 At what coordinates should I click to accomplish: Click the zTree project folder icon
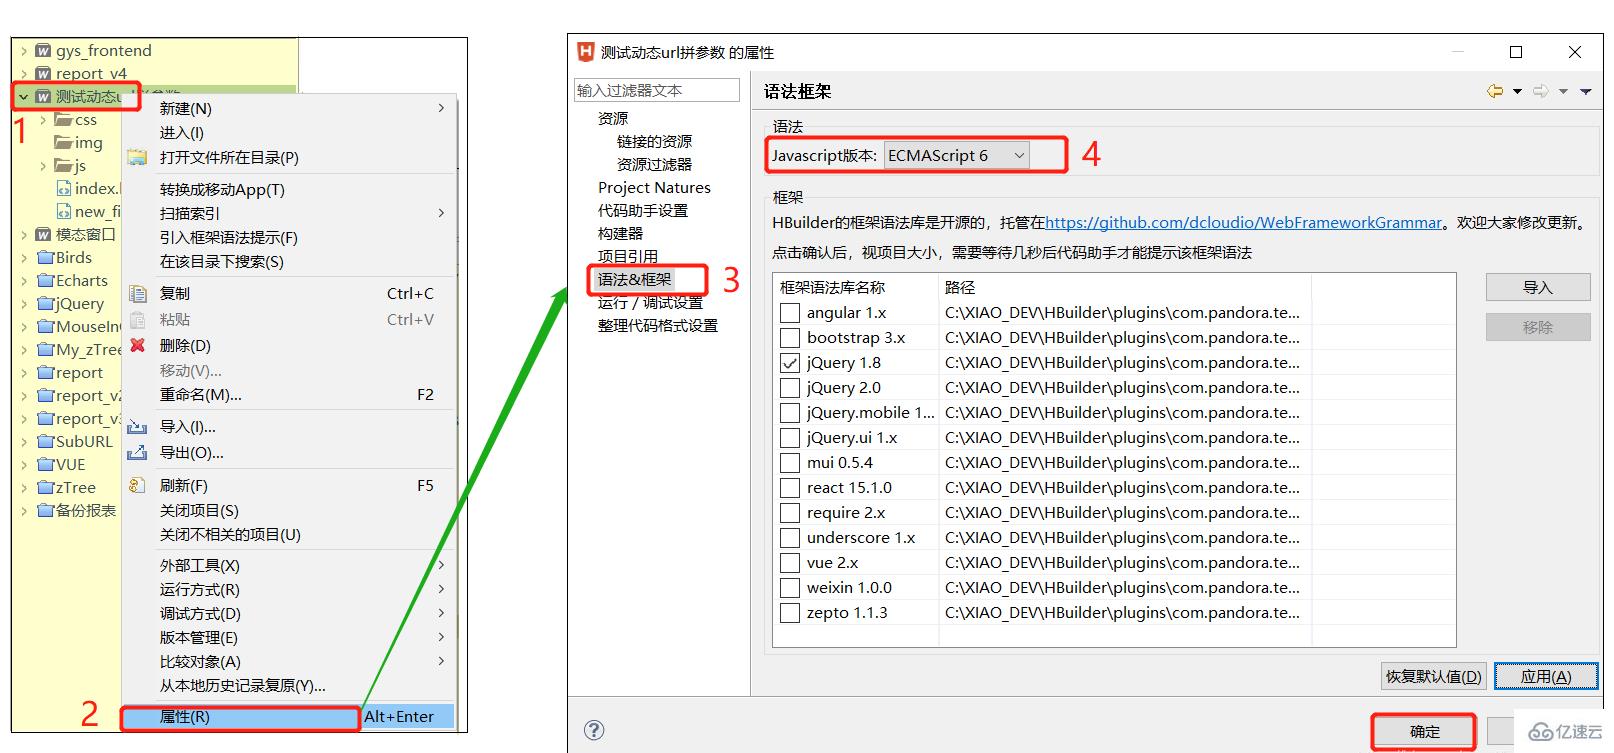[x=45, y=488]
